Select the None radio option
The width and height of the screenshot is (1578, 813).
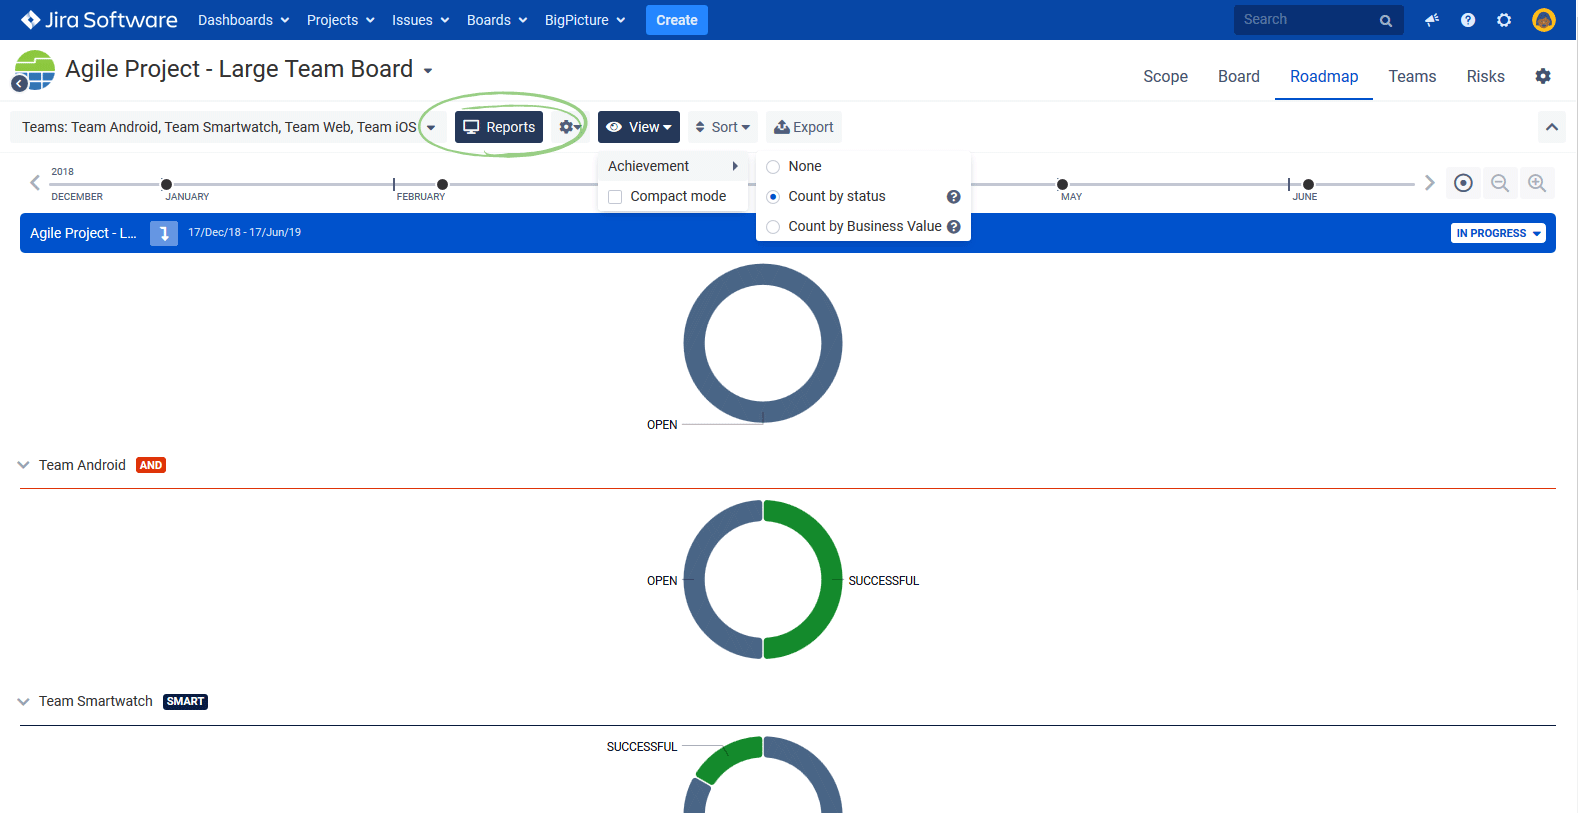(773, 167)
